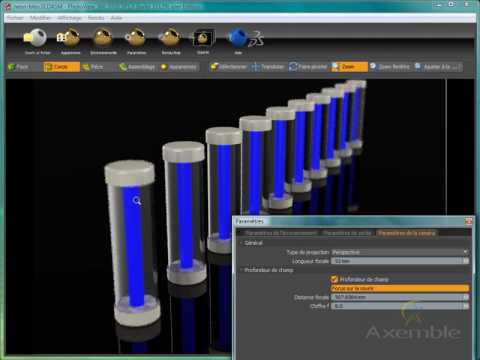Select the Faire pivoter rotate tool

click(x=308, y=67)
